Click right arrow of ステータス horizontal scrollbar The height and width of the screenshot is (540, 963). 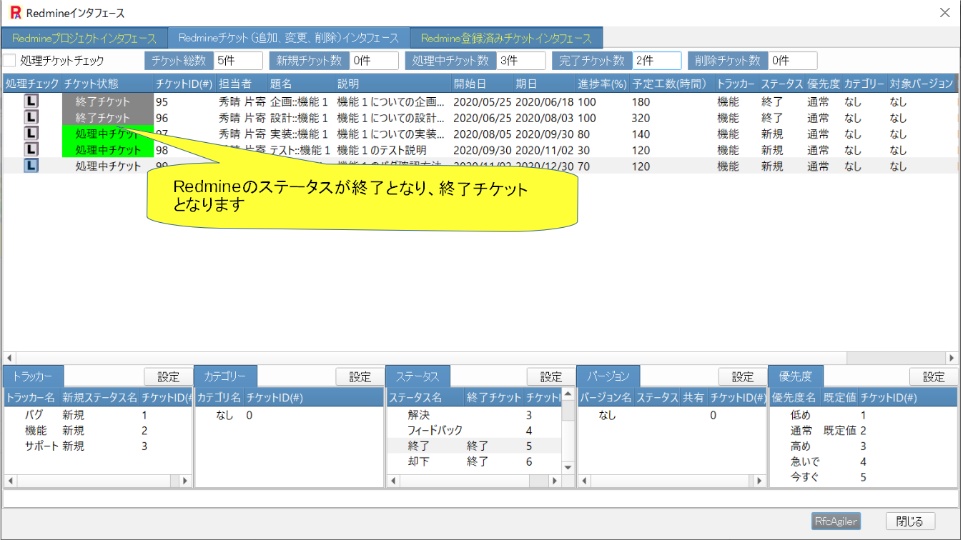coord(555,481)
